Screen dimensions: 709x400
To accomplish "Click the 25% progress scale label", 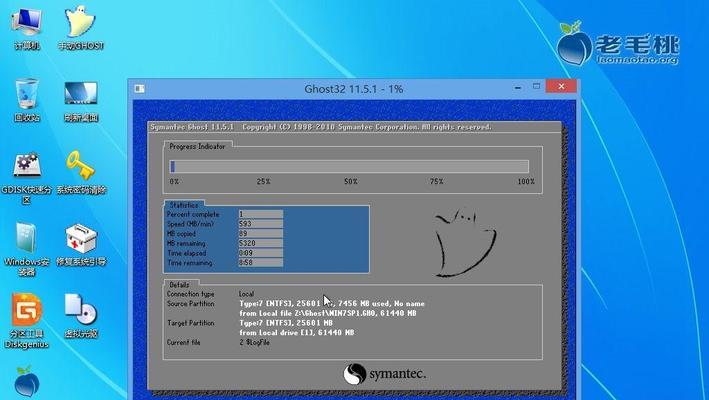I will (x=263, y=181).
